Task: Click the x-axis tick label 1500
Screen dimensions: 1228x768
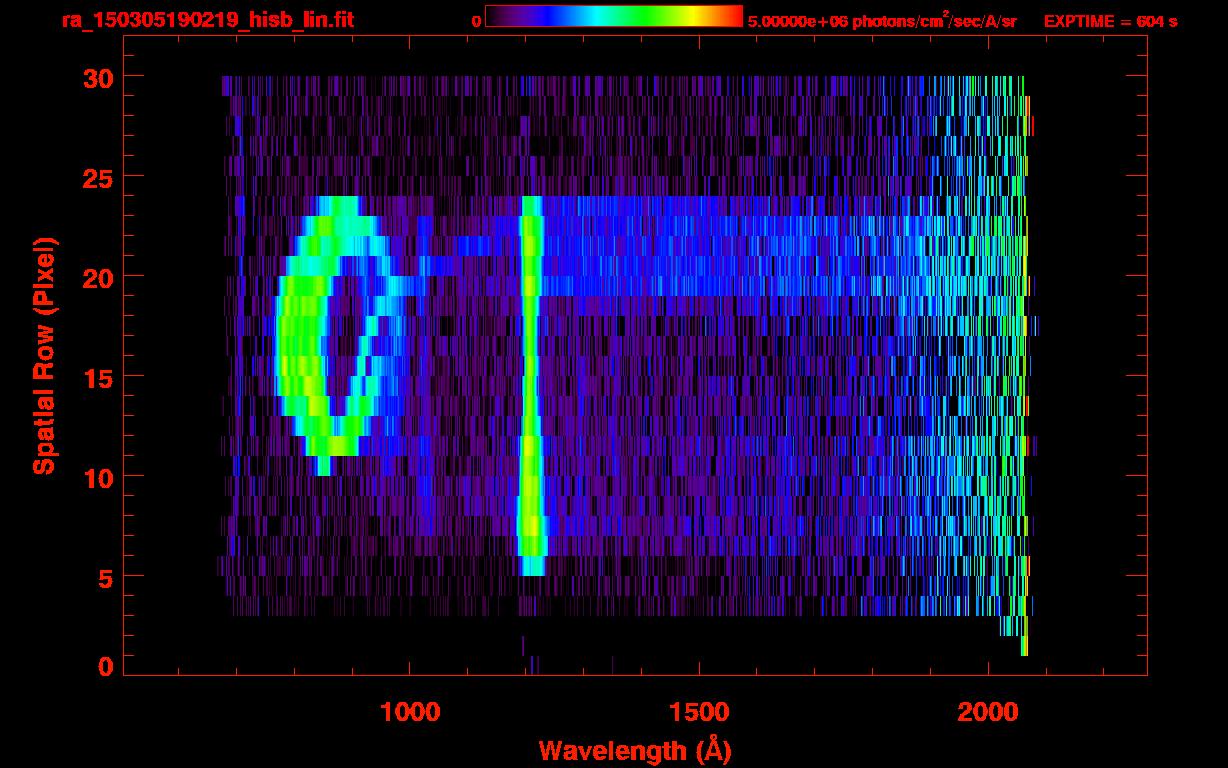Action: point(699,712)
